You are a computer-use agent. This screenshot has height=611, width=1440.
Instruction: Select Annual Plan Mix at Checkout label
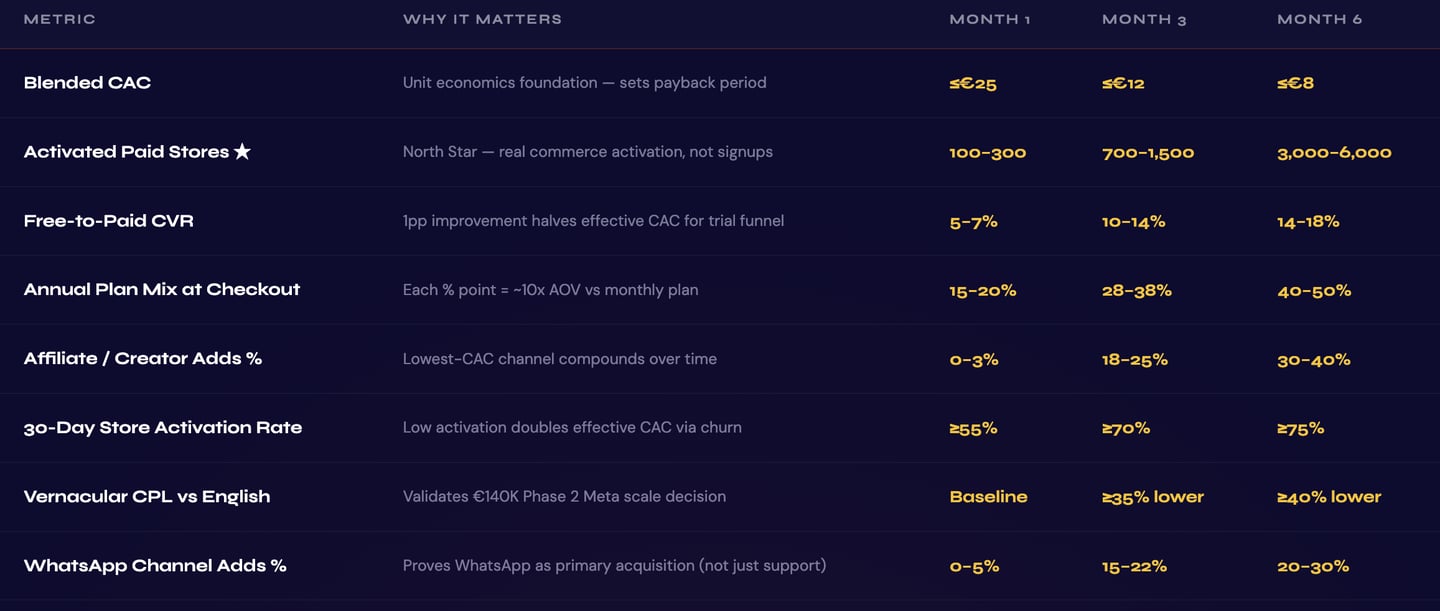coord(162,290)
